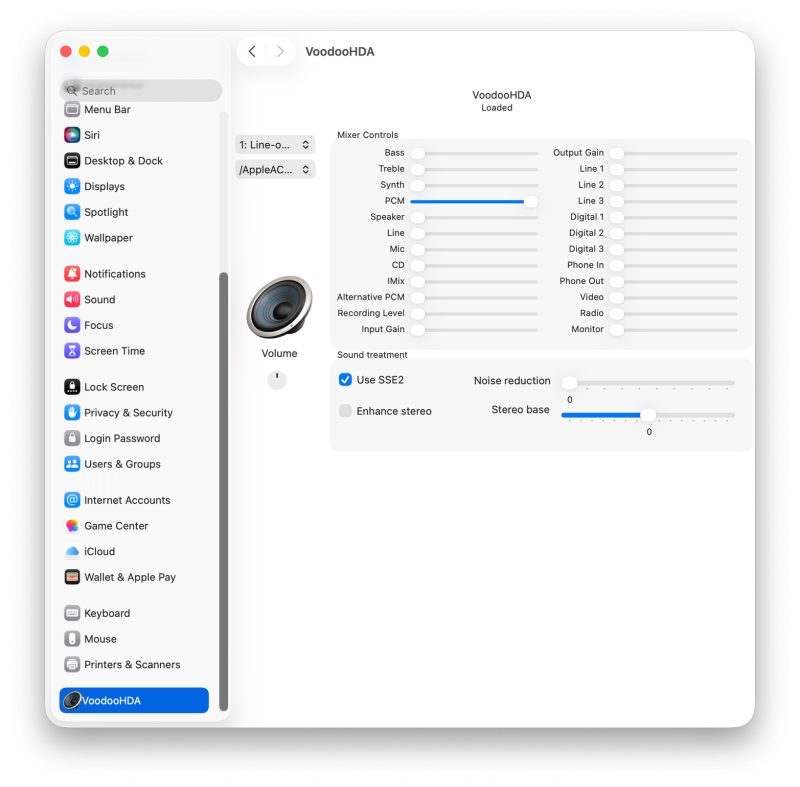Image resolution: width=800 pixels, height=787 pixels.
Task: Go back with the left chevron button
Action: tap(252, 52)
